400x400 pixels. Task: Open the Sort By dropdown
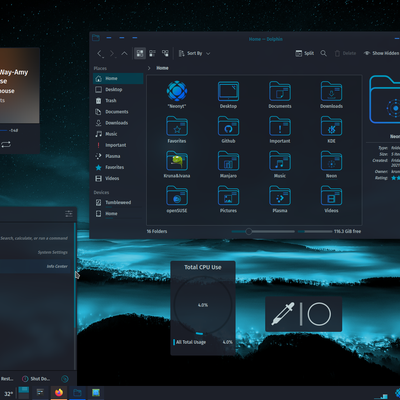pyautogui.click(x=194, y=53)
